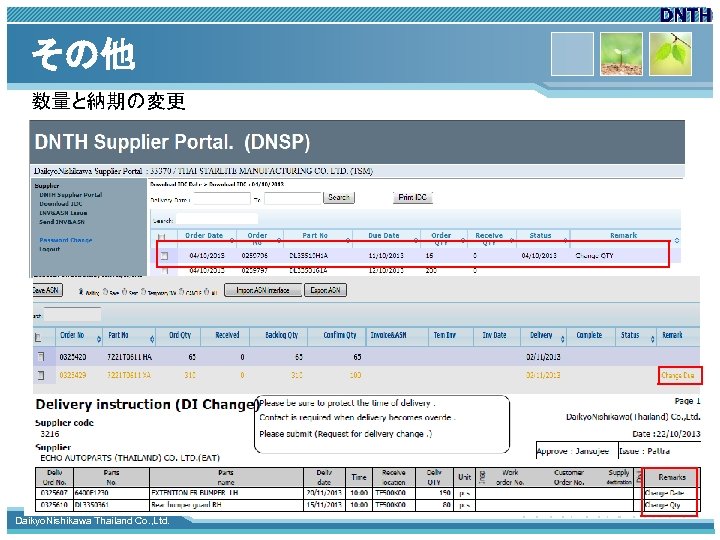Click 'Change QTY' remark cell
This screenshot has height=540, width=720.
[594, 256]
